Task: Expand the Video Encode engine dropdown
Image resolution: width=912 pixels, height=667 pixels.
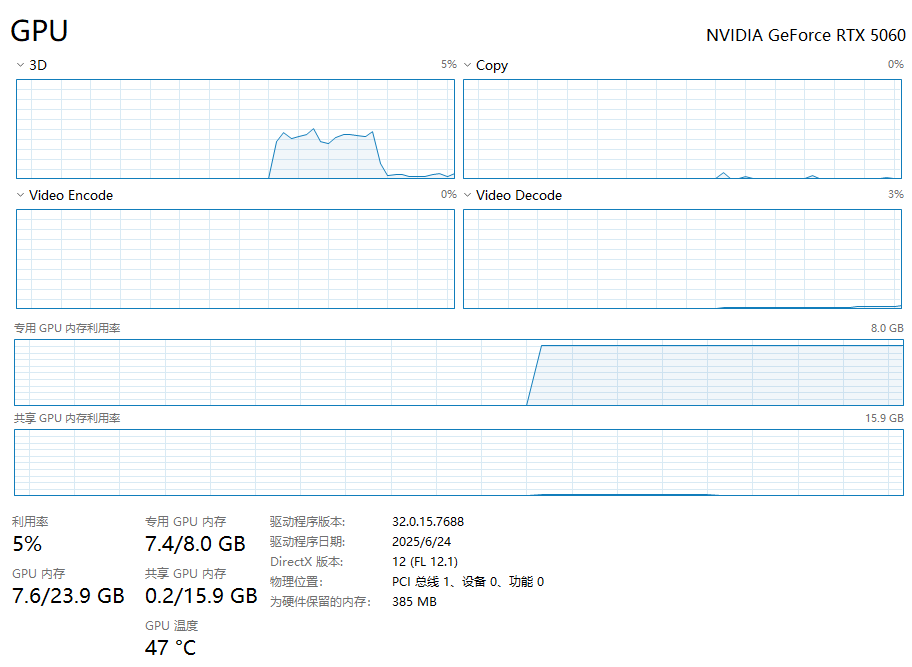Action: pos(20,195)
